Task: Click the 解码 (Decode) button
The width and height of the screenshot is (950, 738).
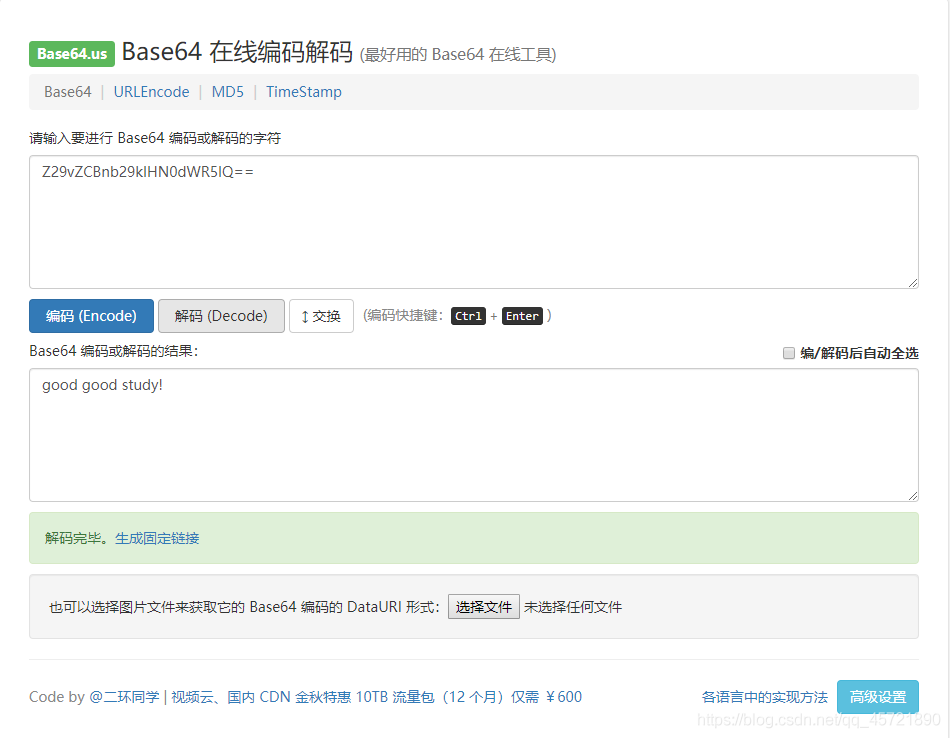Action: tap(221, 316)
